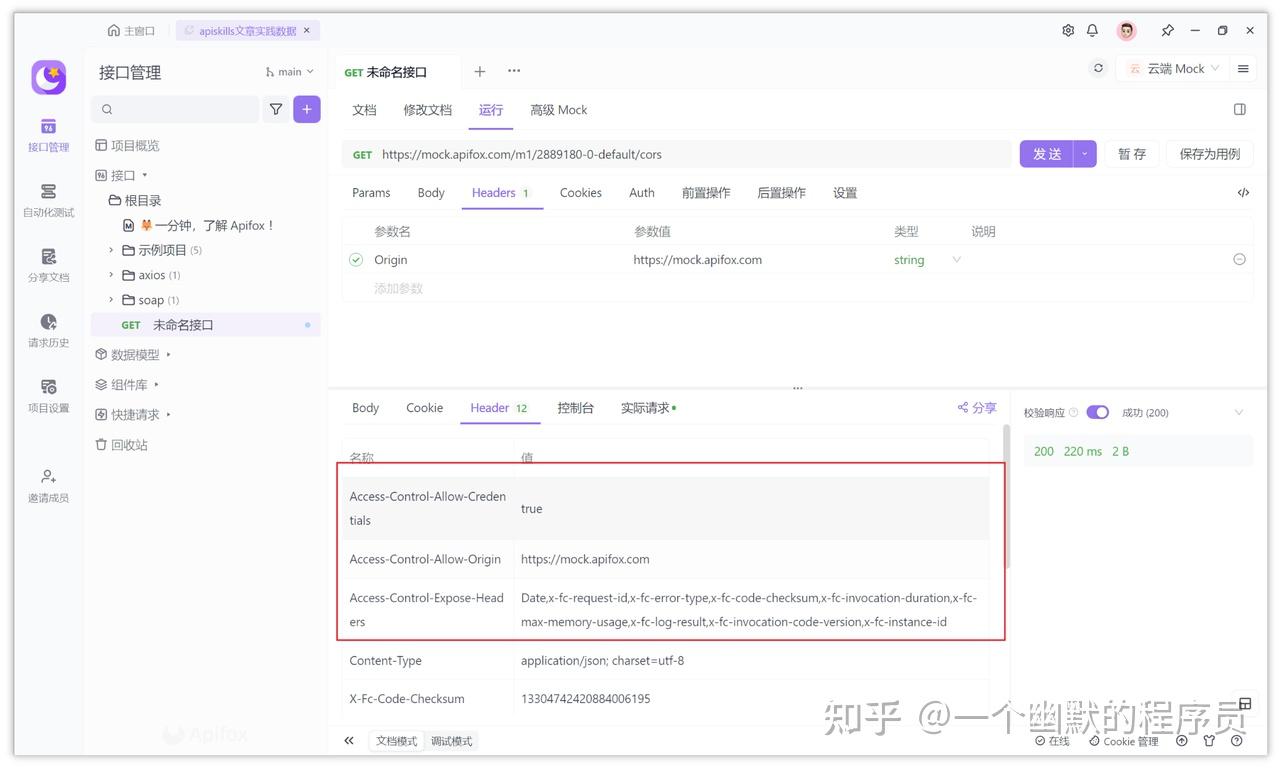Switch to 调试模式 at the bottom
1280x768 pixels.
pos(451,740)
